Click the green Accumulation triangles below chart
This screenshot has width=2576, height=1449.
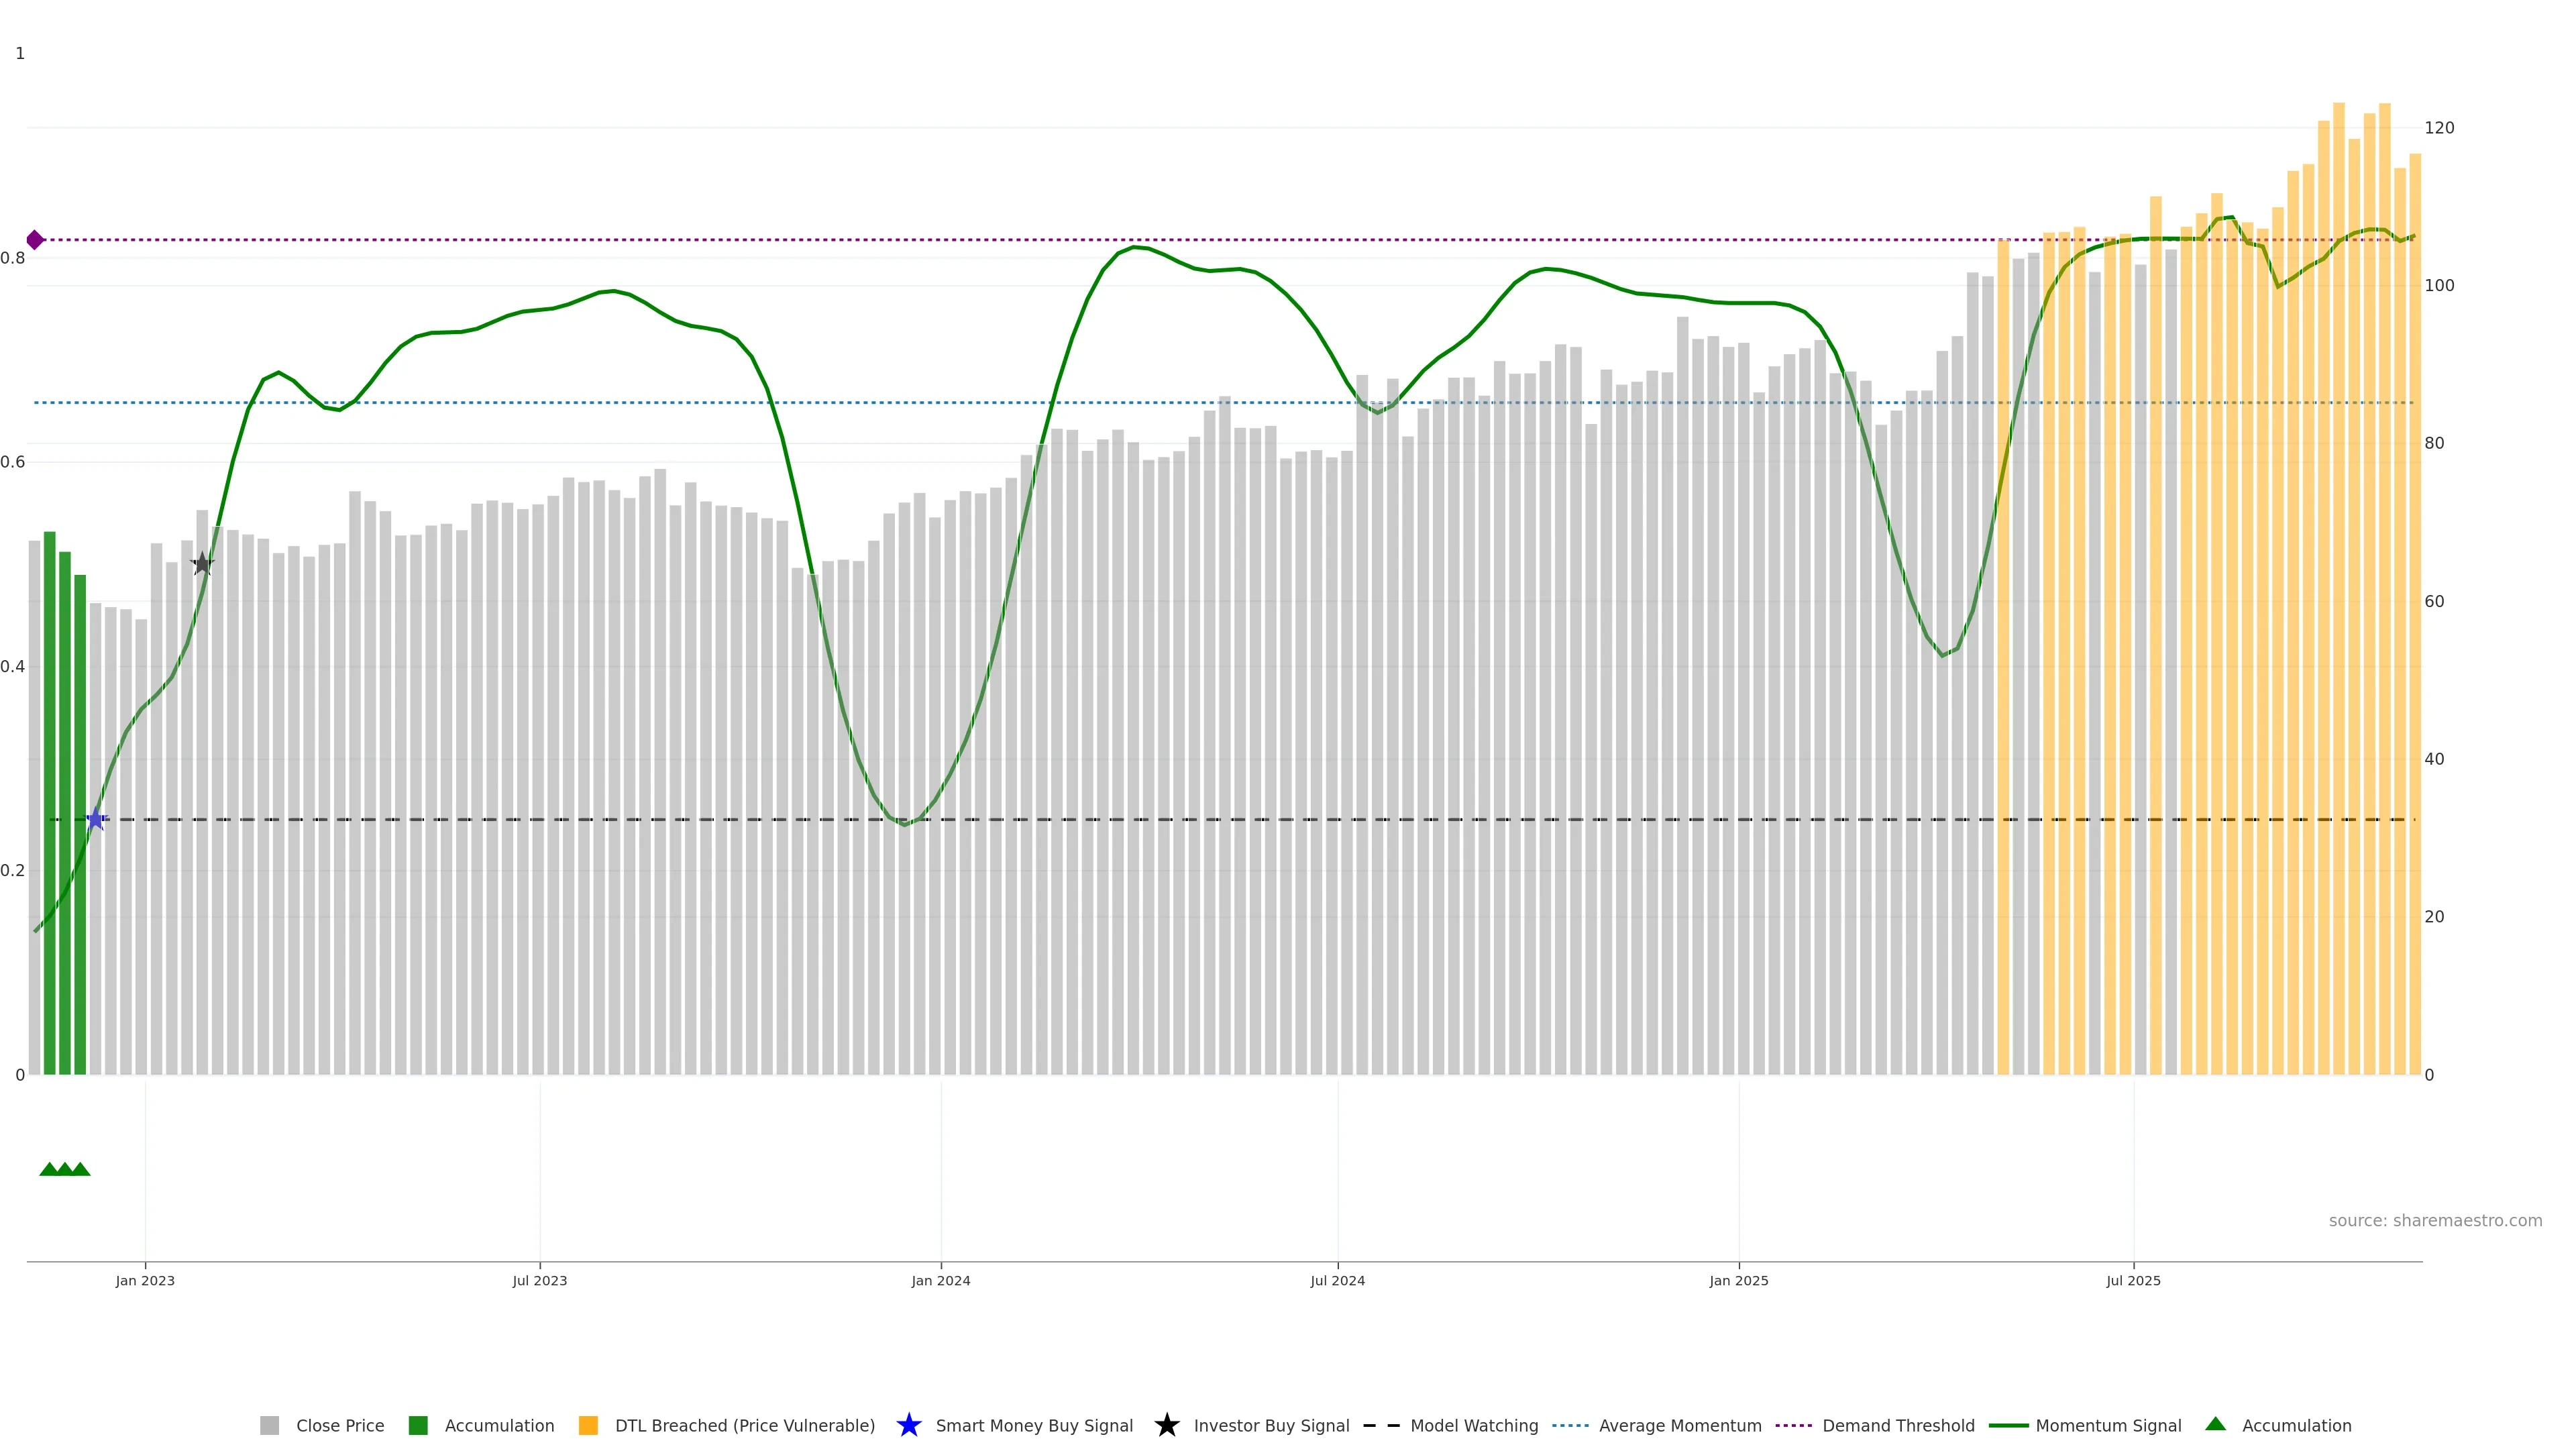click(x=65, y=1169)
